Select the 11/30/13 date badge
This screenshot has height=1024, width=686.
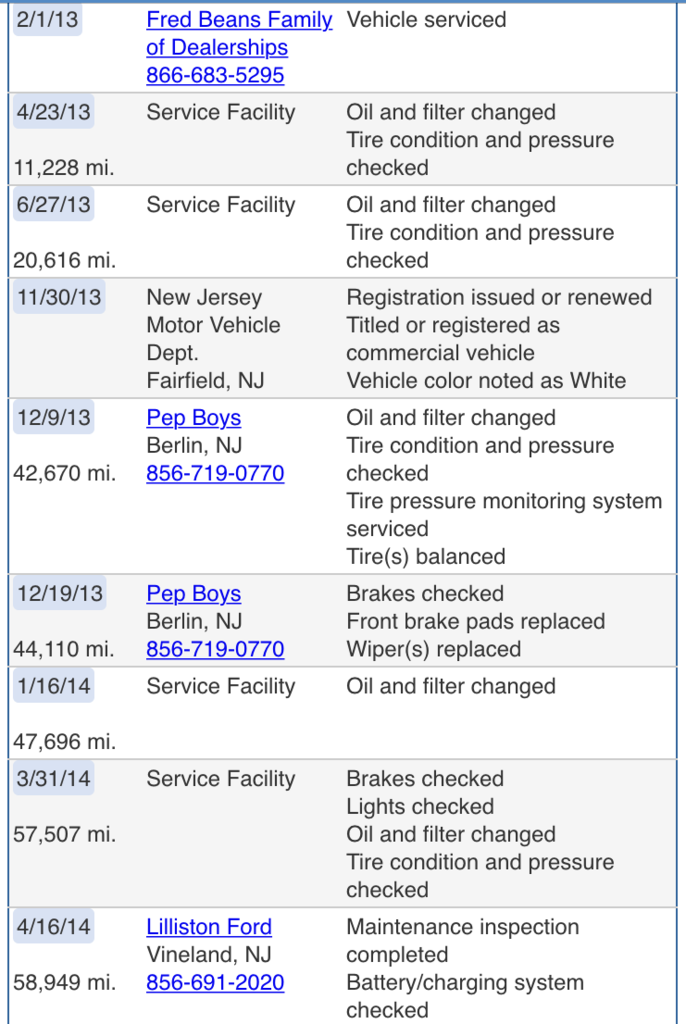(59, 297)
